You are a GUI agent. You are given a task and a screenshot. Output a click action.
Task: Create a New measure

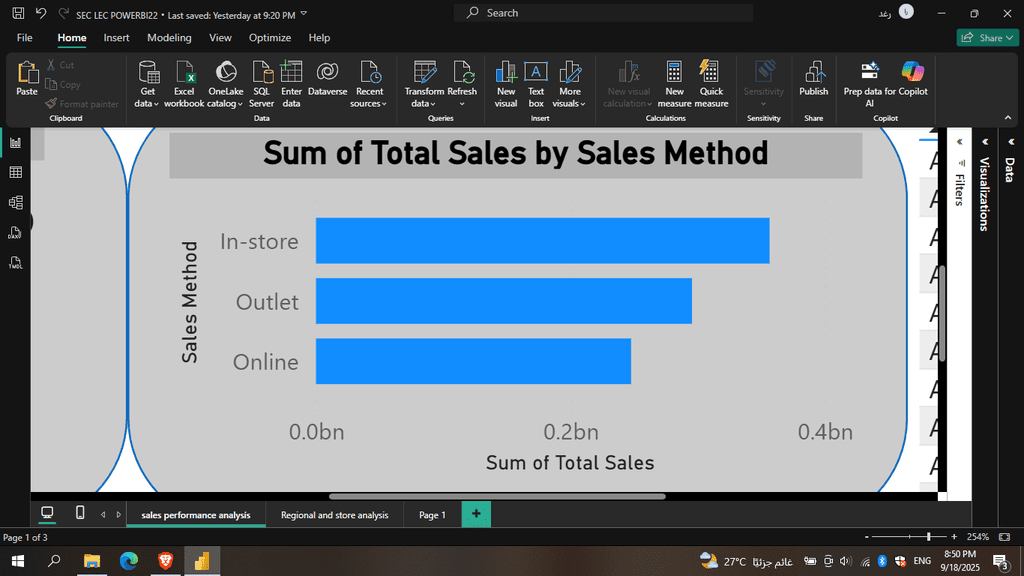674,73
